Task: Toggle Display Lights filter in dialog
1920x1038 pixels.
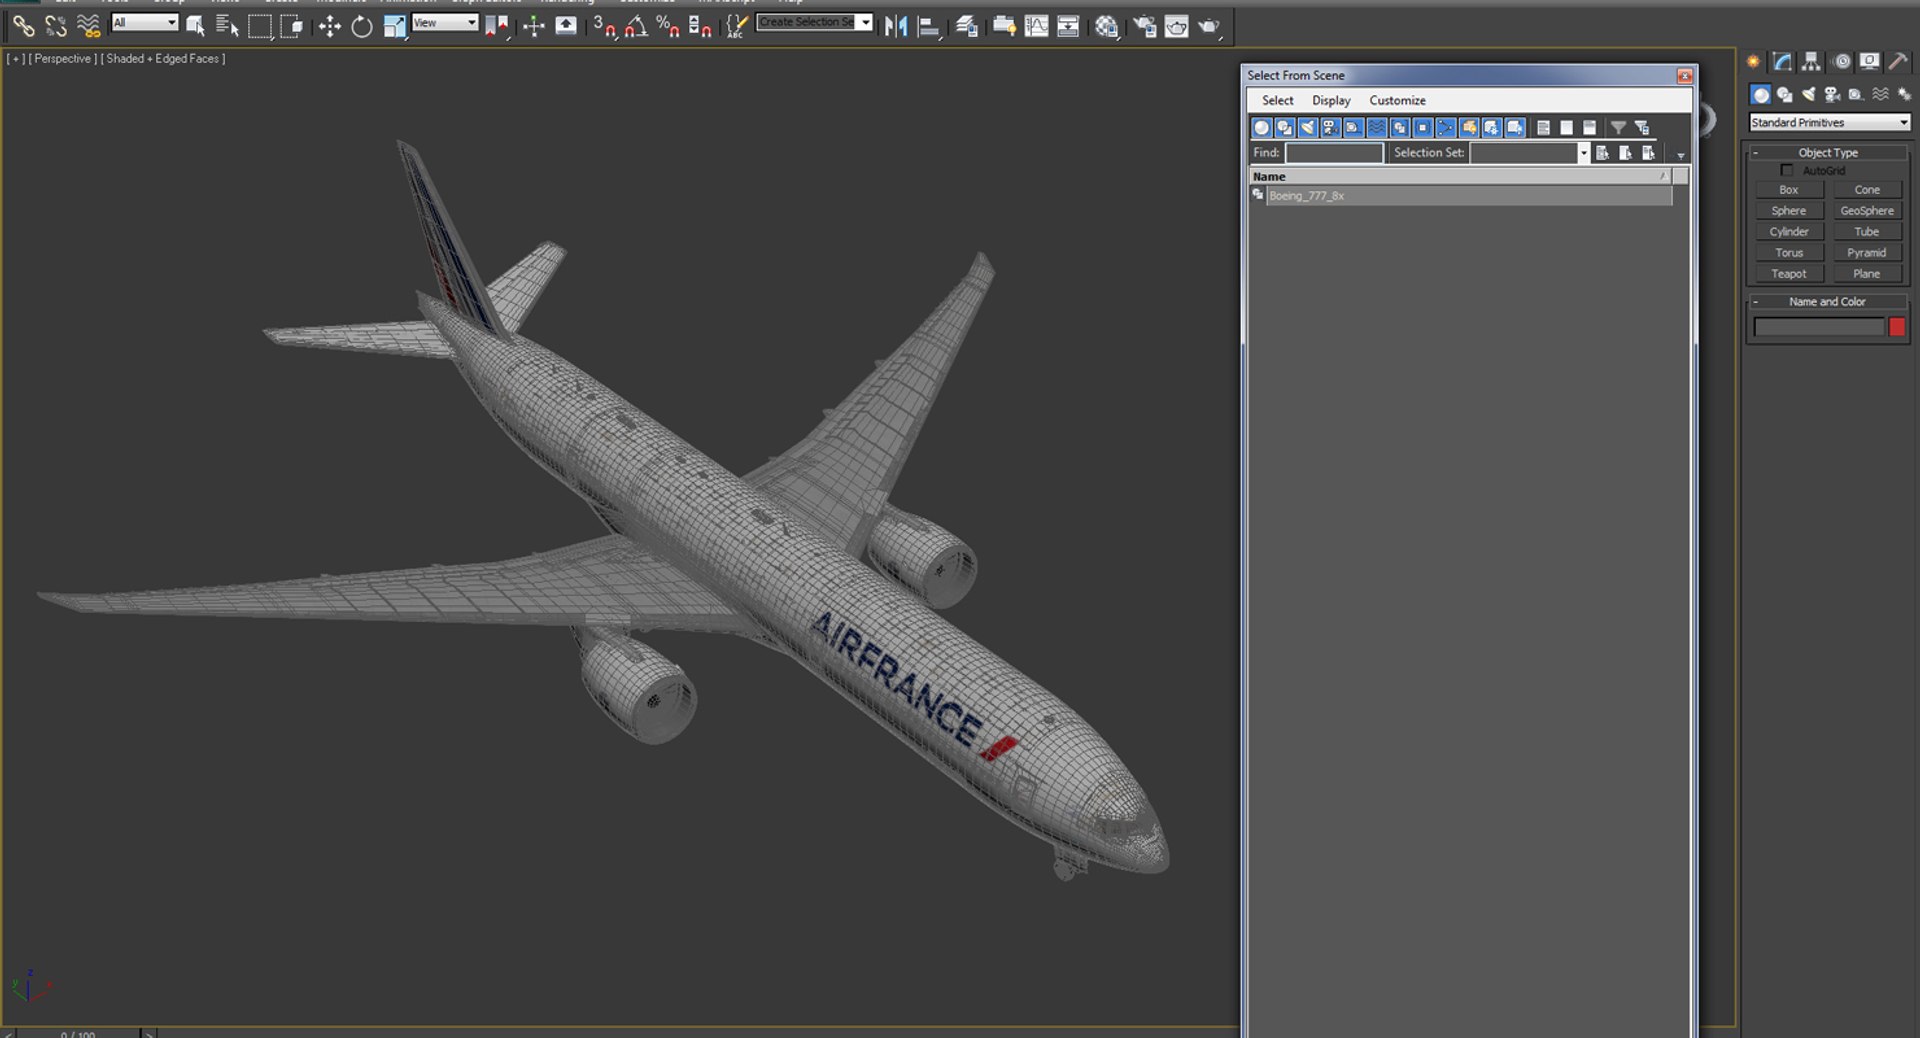Action: [x=1308, y=127]
